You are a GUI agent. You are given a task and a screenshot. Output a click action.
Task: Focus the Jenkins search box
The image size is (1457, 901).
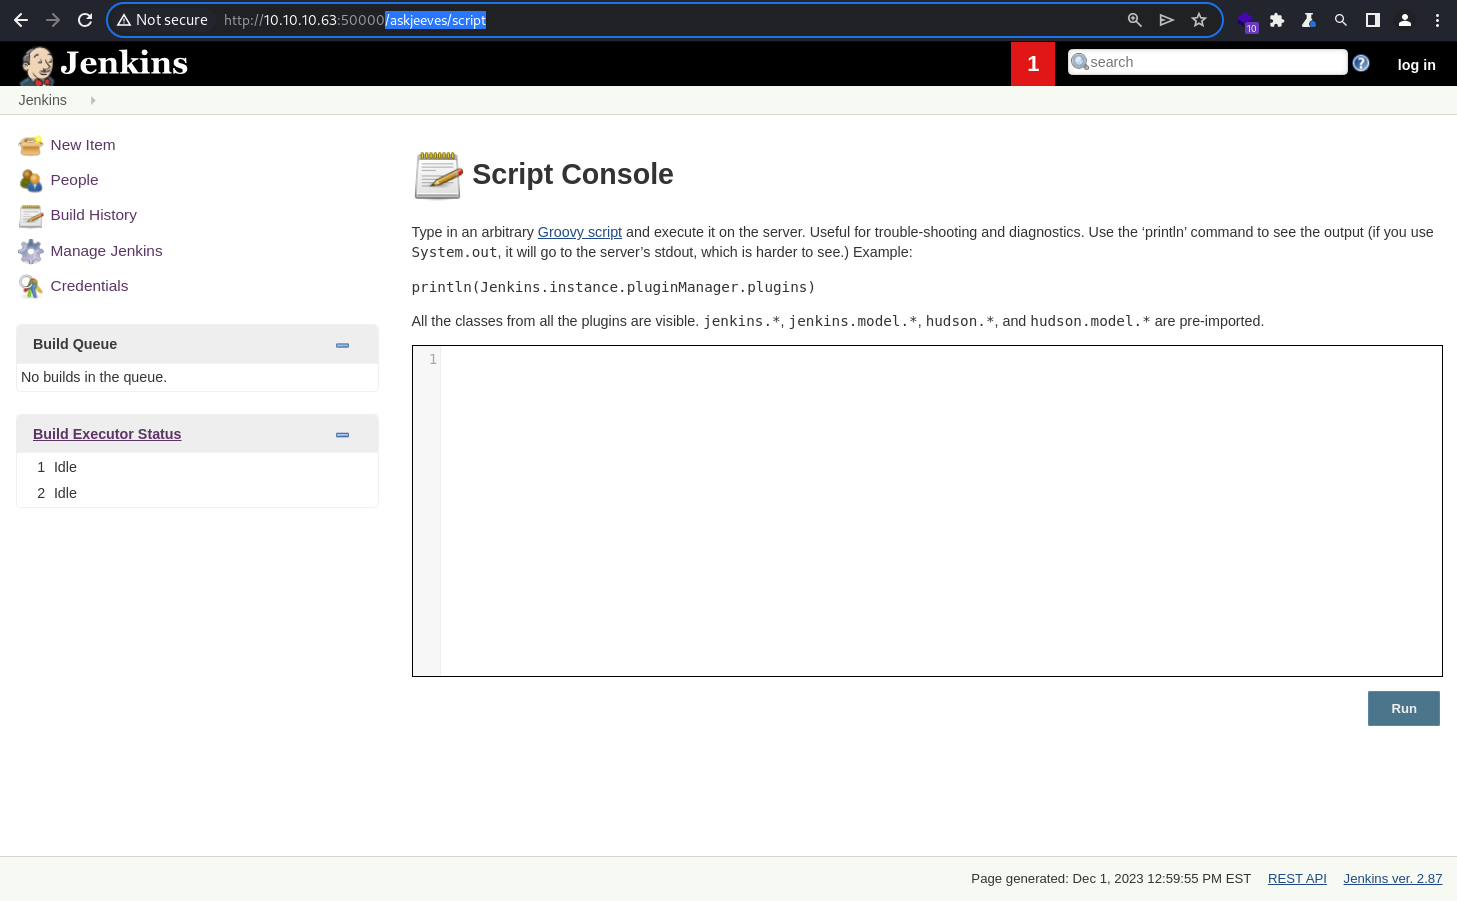pyautogui.click(x=1208, y=62)
